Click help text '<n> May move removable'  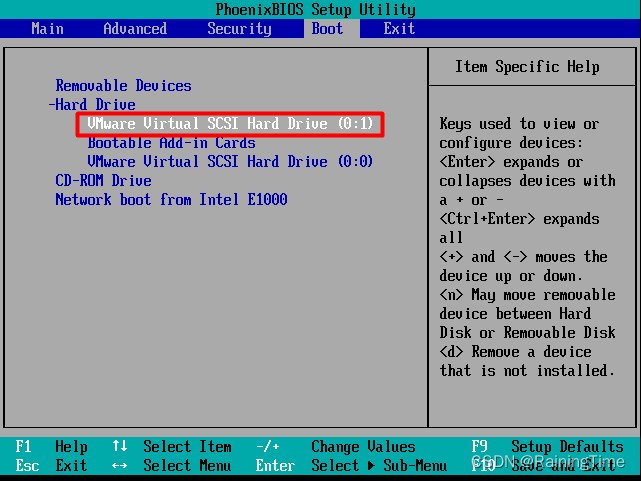[x=527, y=295]
